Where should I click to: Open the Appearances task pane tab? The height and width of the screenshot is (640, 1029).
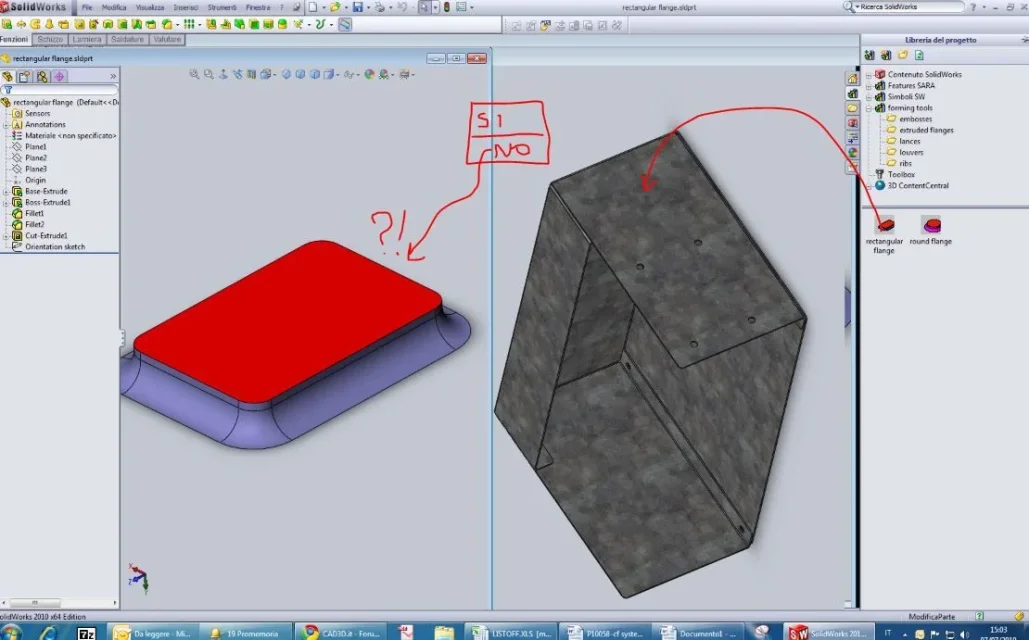coord(852,152)
